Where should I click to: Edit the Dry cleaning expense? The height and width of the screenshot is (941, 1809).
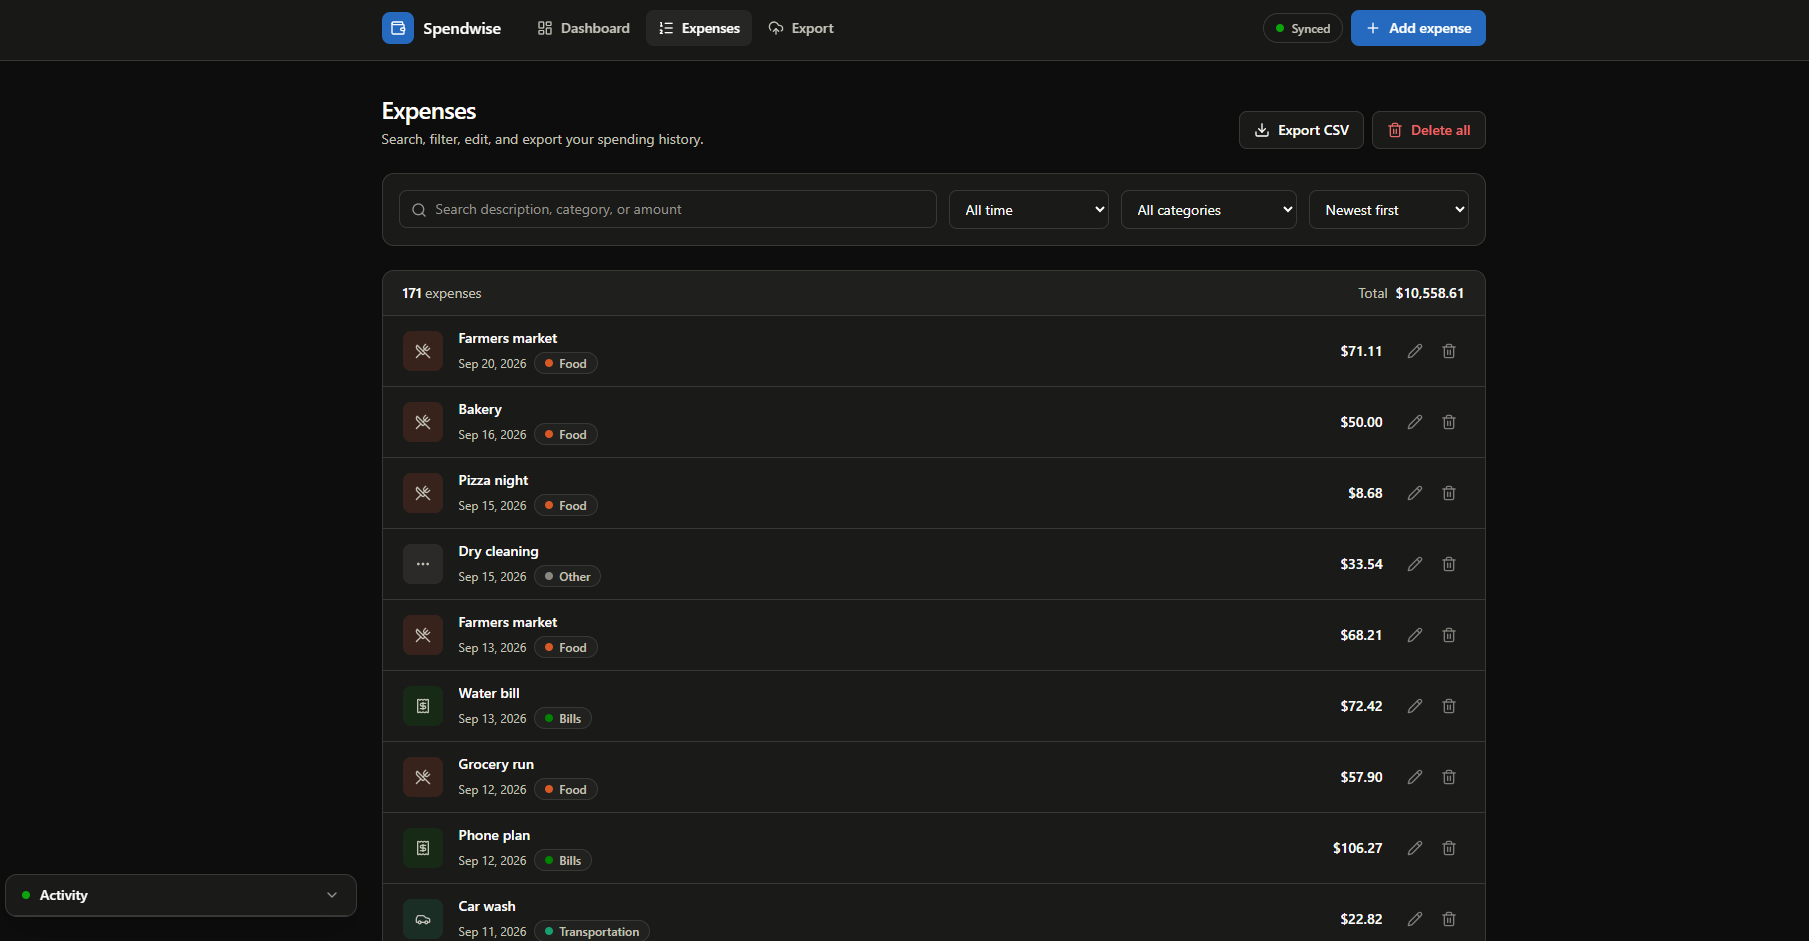pyautogui.click(x=1415, y=564)
